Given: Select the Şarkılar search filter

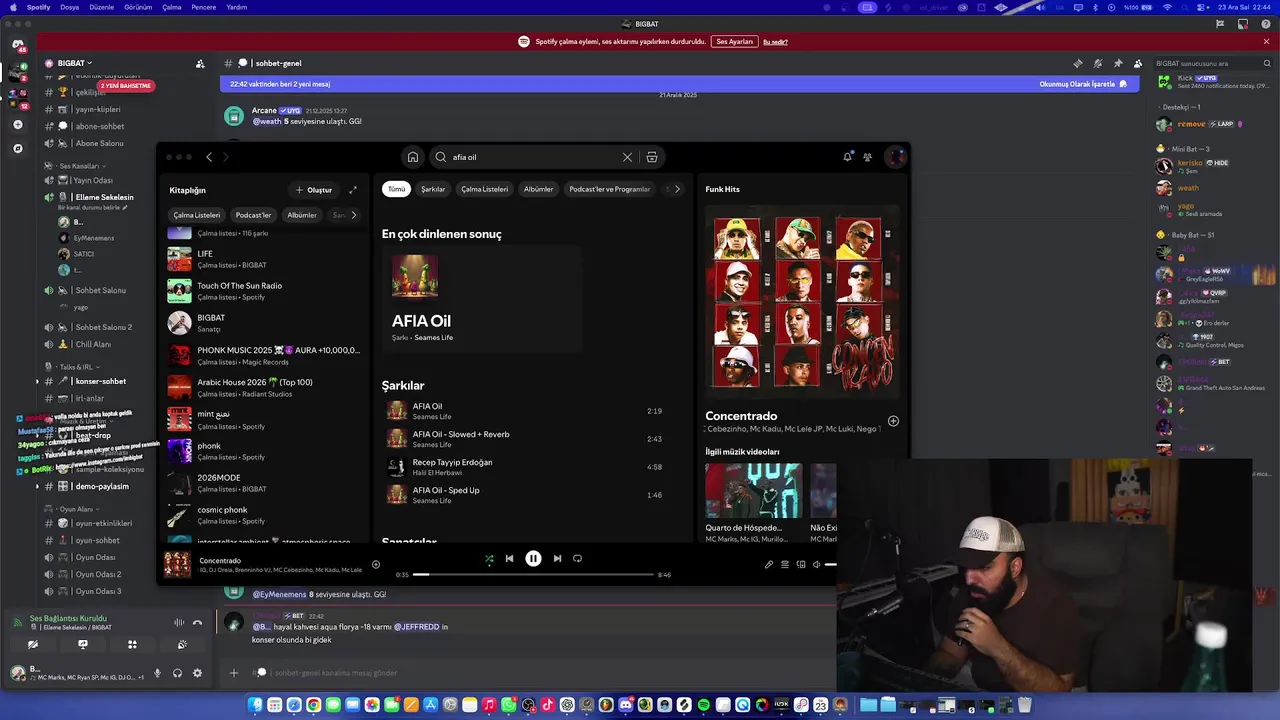Looking at the screenshot, I should click(x=433, y=189).
